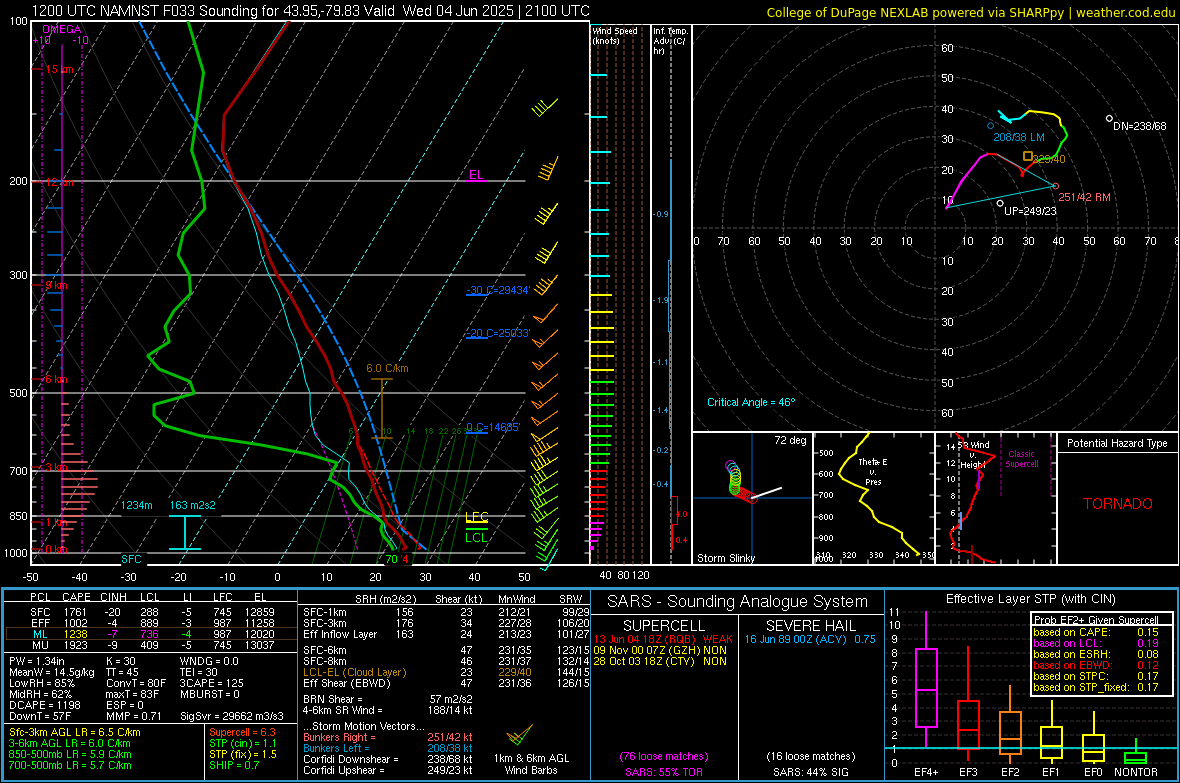The height and width of the screenshot is (783, 1180).
Task: Click the '0 C=14685'' freezing level label
Action: click(x=493, y=427)
